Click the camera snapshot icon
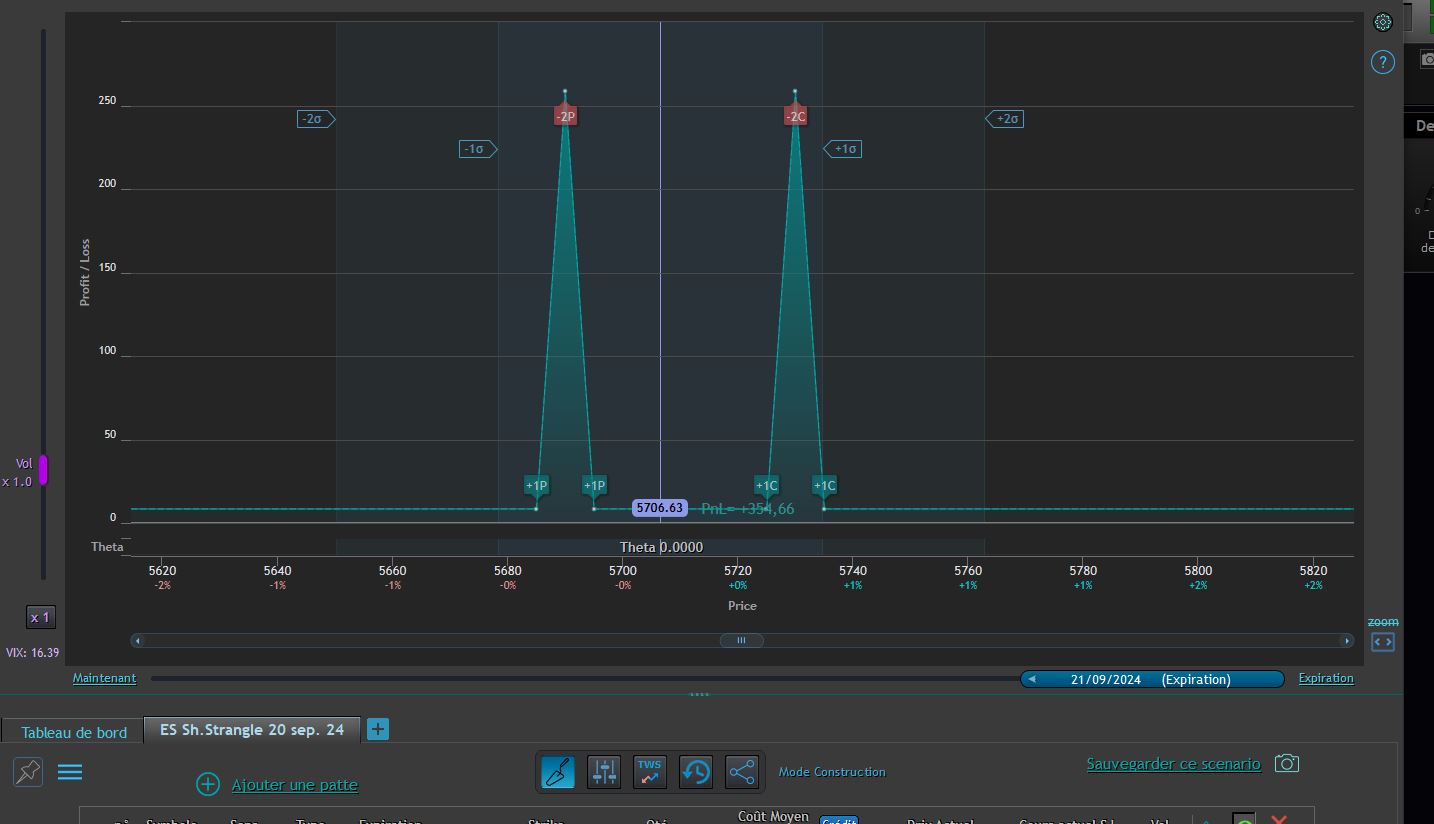This screenshot has height=824, width=1434. coord(1287,764)
